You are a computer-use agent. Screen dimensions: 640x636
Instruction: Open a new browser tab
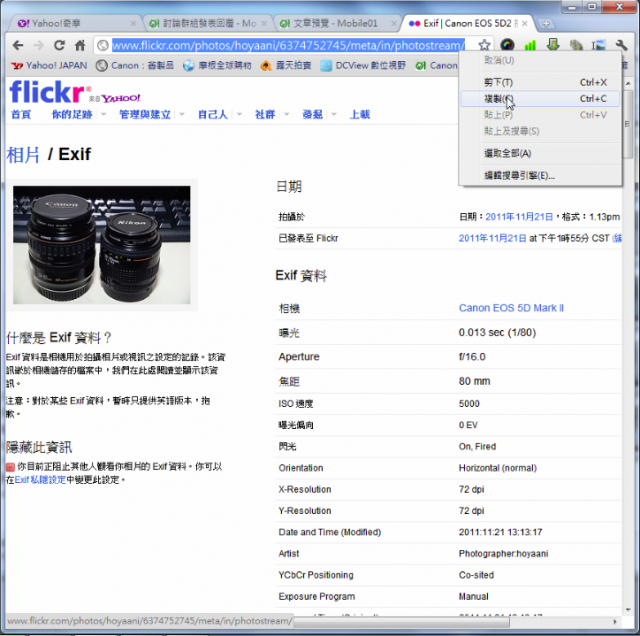546,24
